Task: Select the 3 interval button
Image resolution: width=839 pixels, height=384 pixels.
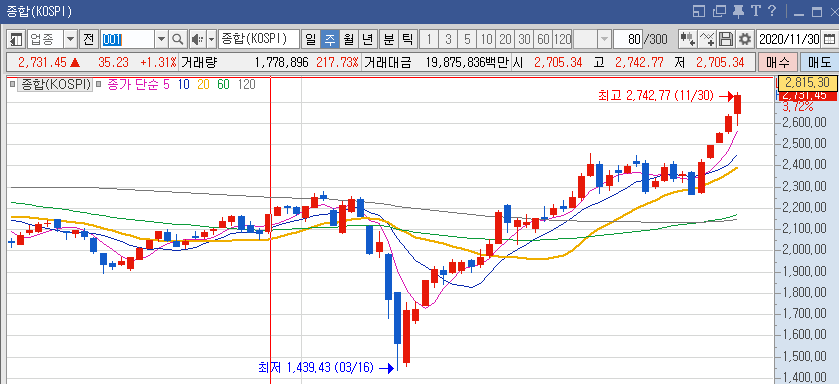Action: (x=448, y=39)
